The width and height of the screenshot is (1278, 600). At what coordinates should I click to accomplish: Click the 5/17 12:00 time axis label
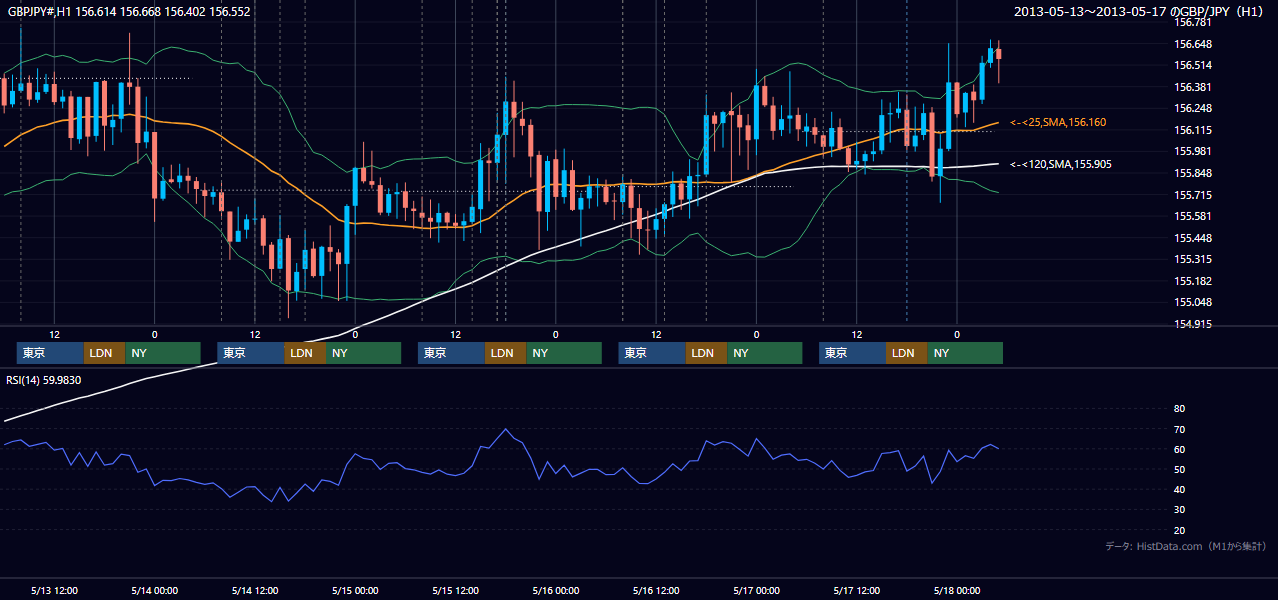pyautogui.click(x=856, y=590)
